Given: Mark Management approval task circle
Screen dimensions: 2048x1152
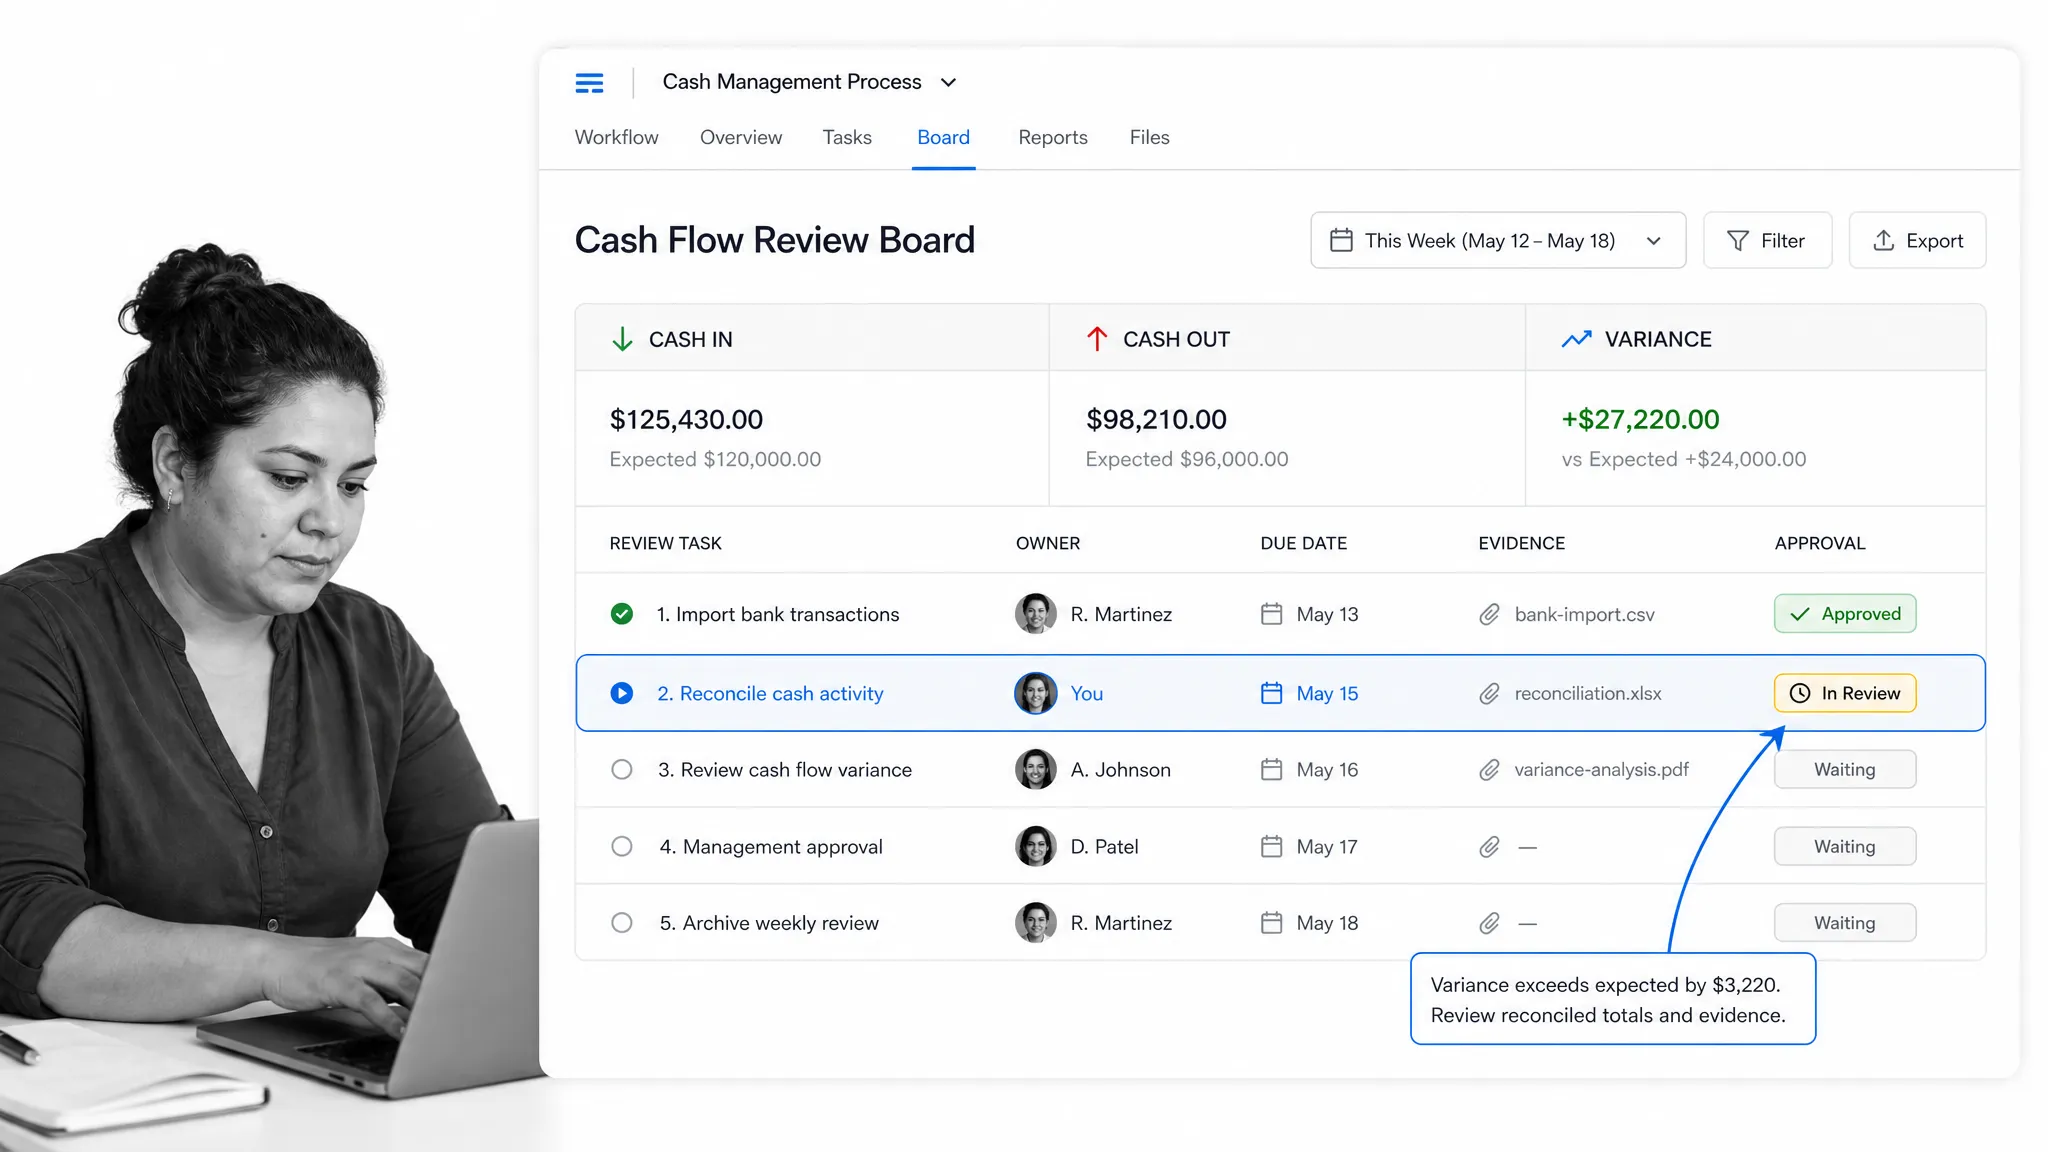Looking at the screenshot, I should [622, 846].
